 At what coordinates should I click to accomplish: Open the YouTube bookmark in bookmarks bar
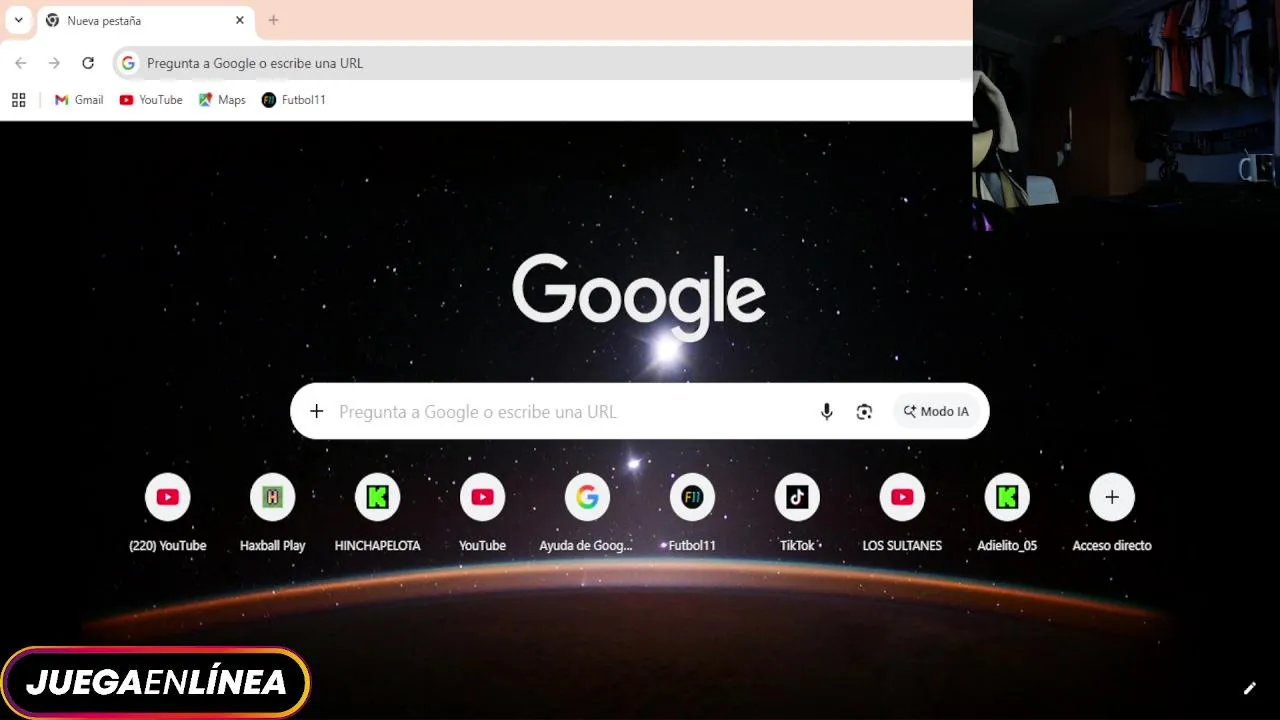tap(151, 100)
